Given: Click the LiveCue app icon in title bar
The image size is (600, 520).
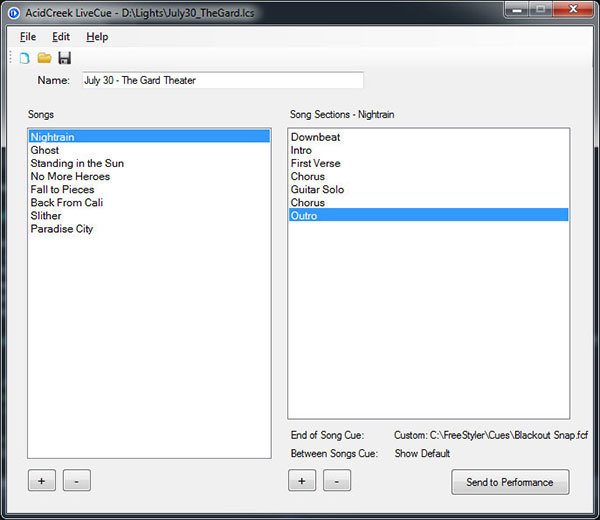Looking at the screenshot, I should [x=14, y=12].
